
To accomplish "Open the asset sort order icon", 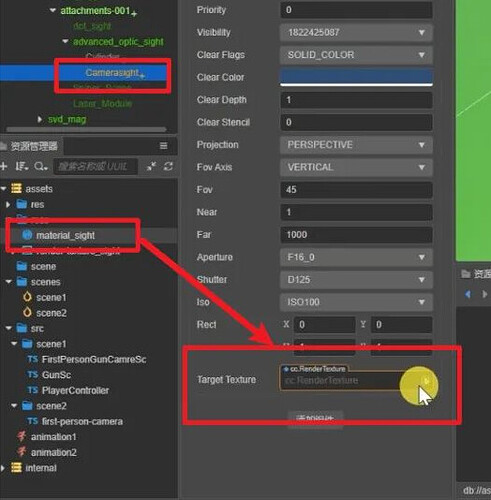I will coord(22,166).
